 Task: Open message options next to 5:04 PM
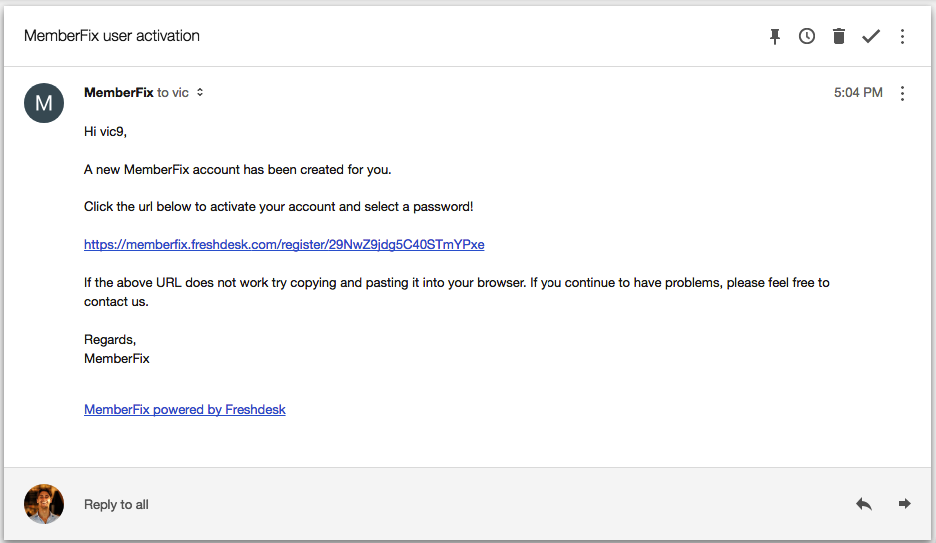(903, 93)
